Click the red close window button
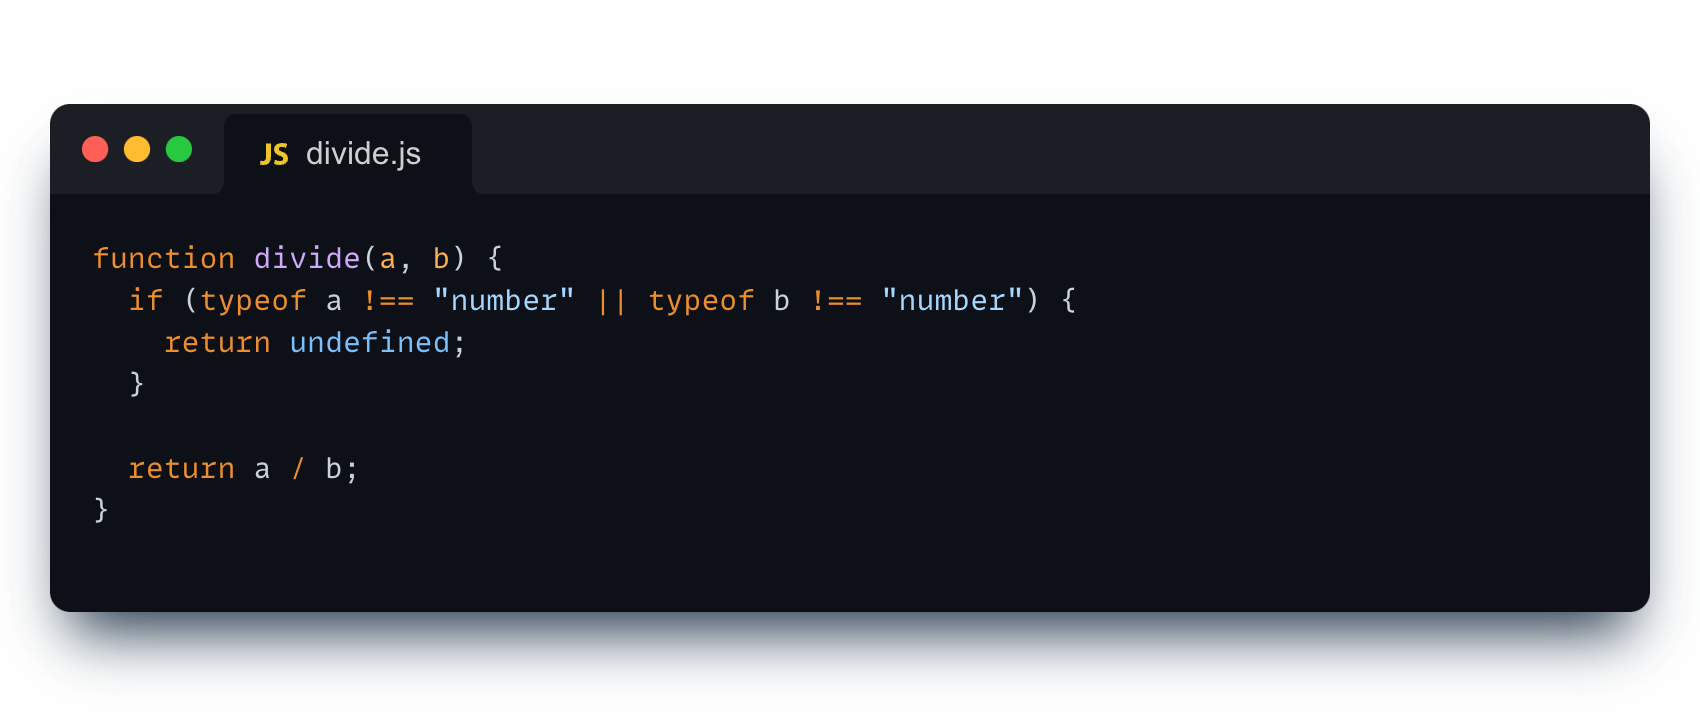Screen dimensions: 1700x716 coord(95,149)
